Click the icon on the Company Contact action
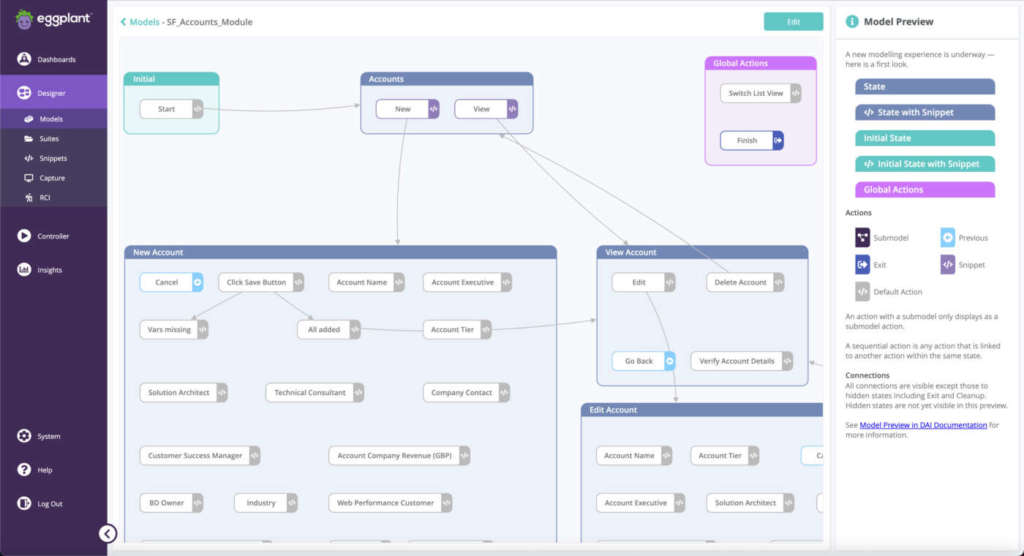Viewport: 1024px width, 556px height. 504,393
